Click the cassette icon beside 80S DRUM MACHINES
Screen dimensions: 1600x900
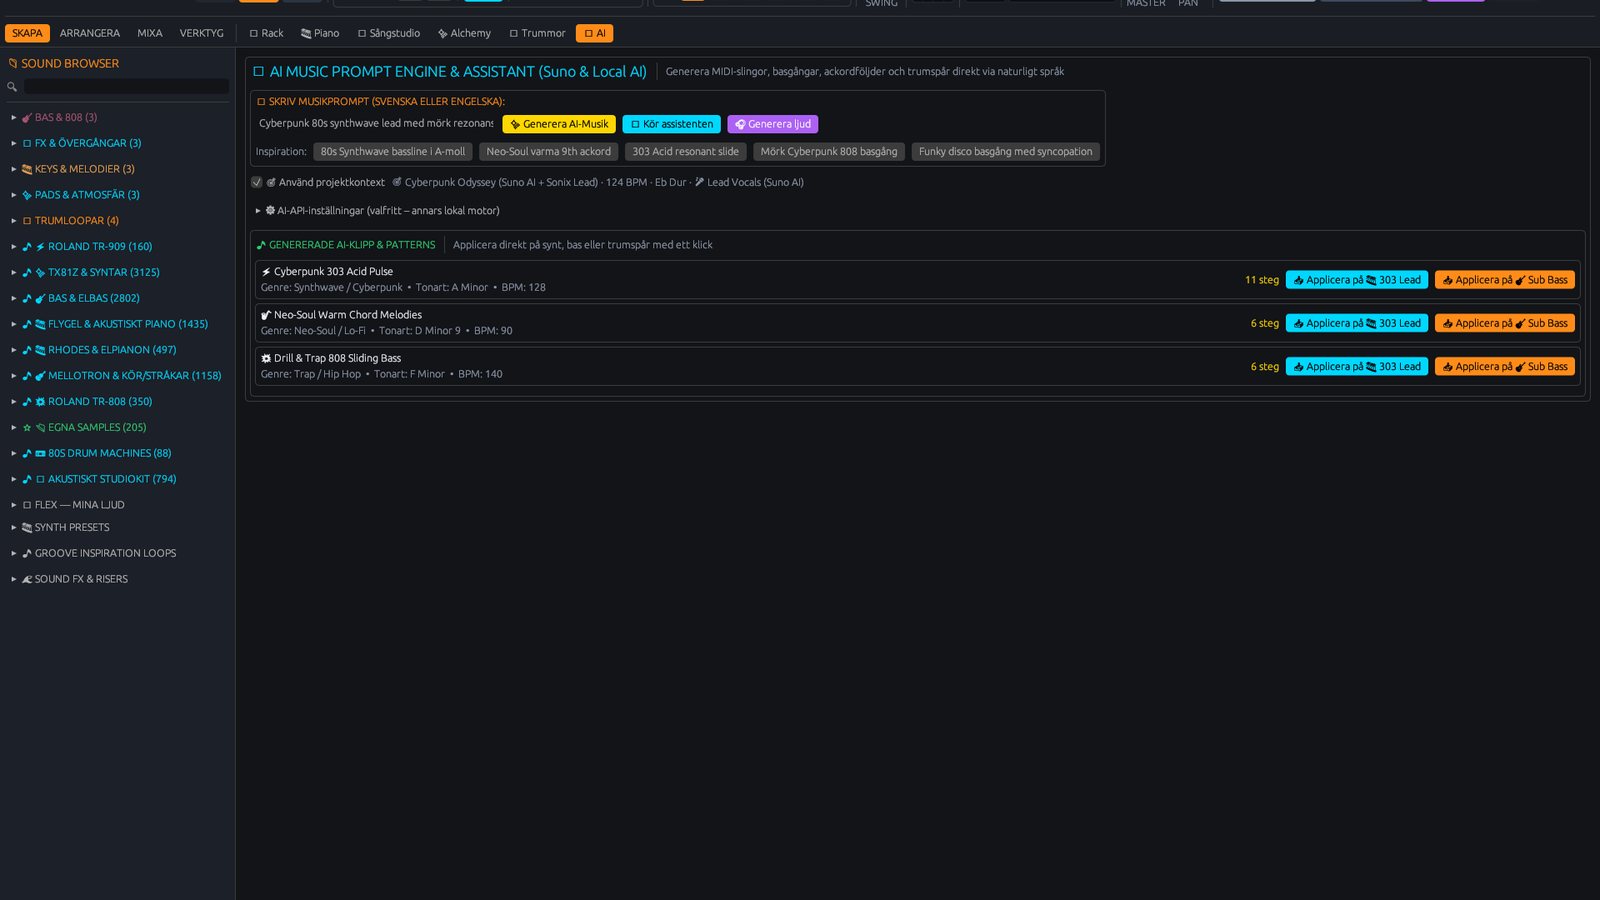pos(40,453)
